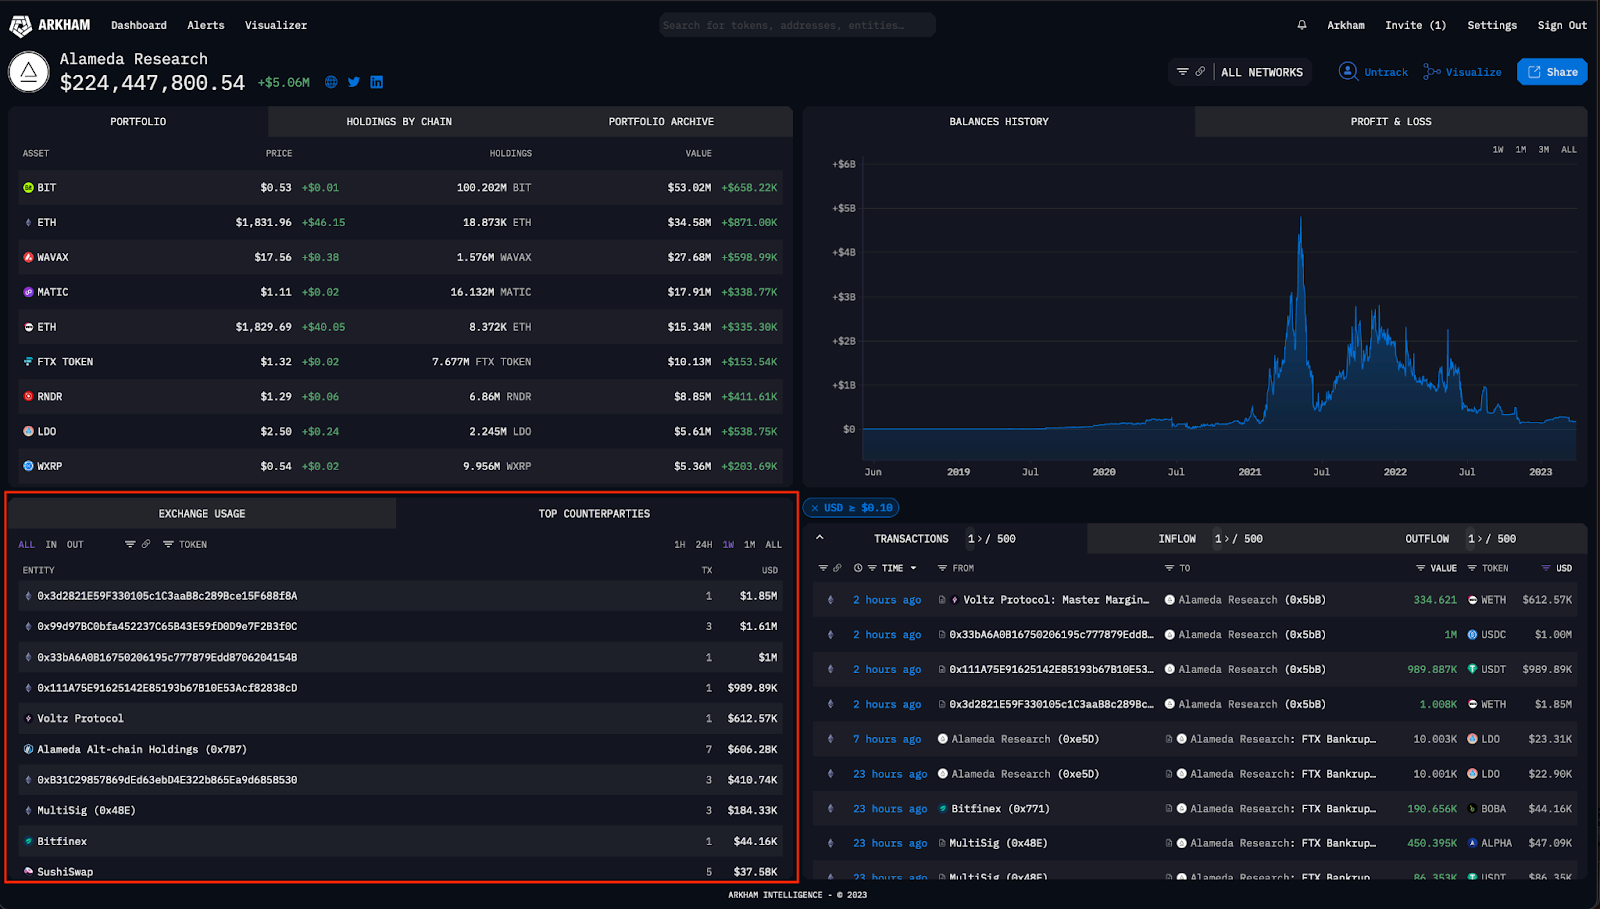
Task: Select the Top Counterparties tab
Action: click(594, 514)
